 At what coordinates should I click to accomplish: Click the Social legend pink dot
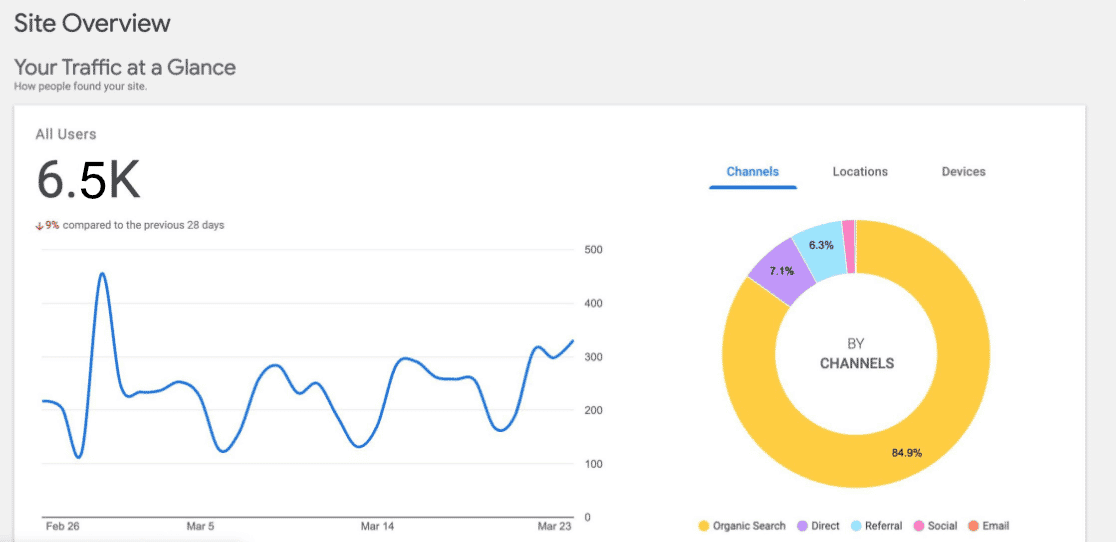pos(918,526)
